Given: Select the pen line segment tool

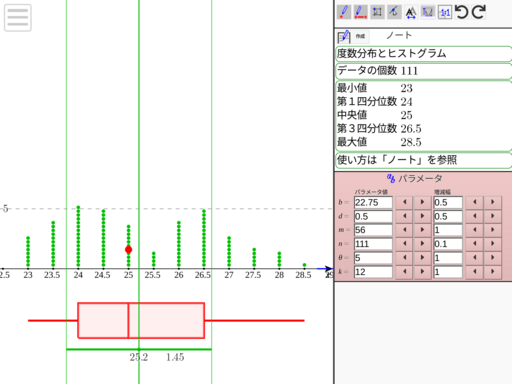Looking at the screenshot, I should [x=361, y=12].
